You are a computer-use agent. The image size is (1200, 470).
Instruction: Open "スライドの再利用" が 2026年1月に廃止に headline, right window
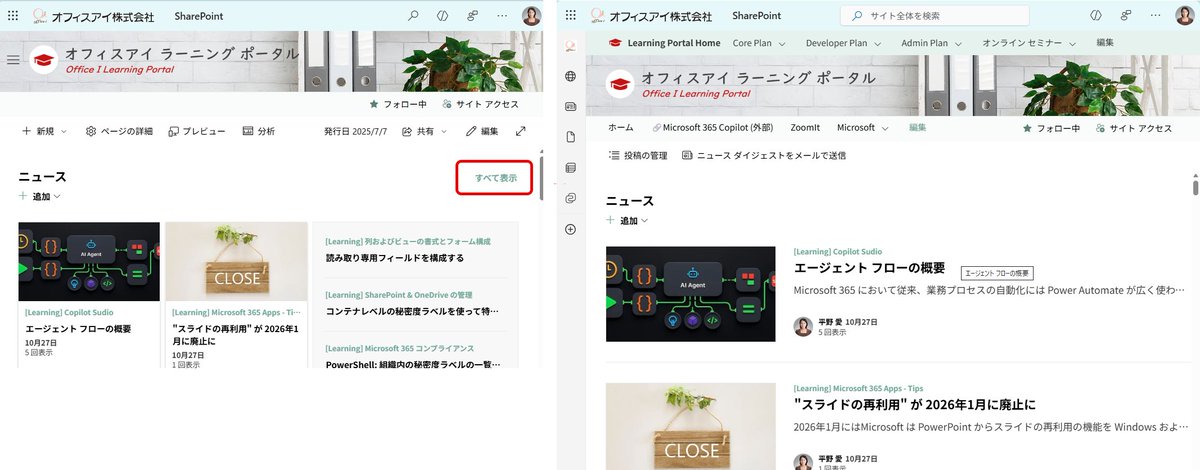pos(914,405)
